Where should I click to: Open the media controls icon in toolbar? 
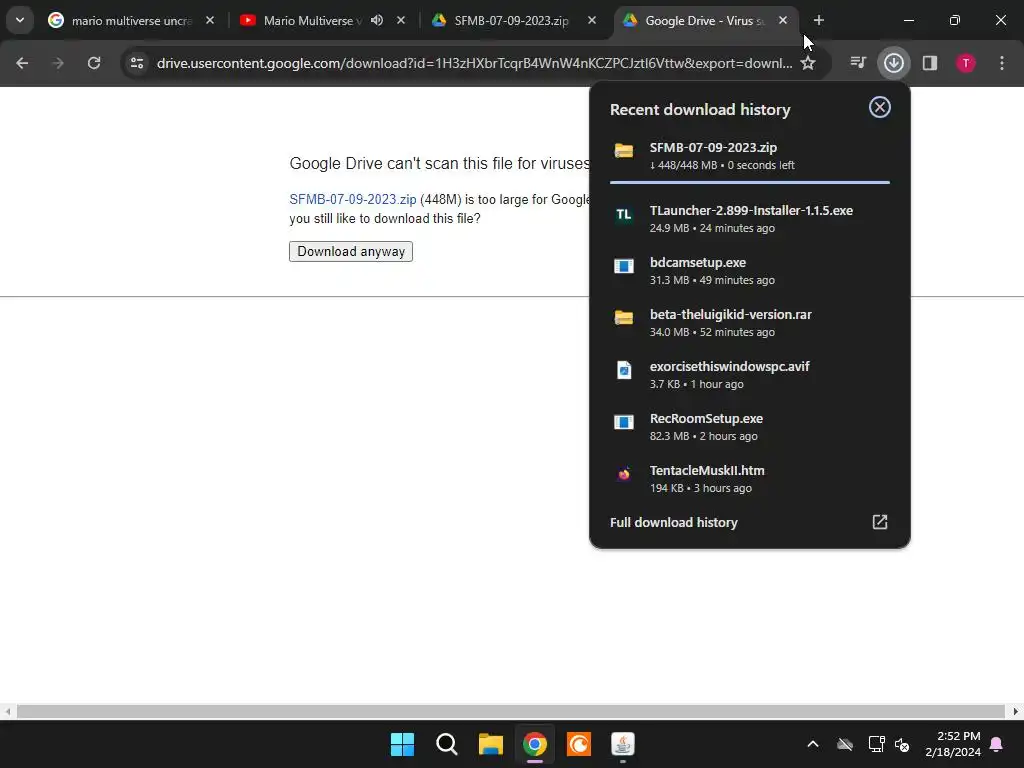tap(857, 63)
